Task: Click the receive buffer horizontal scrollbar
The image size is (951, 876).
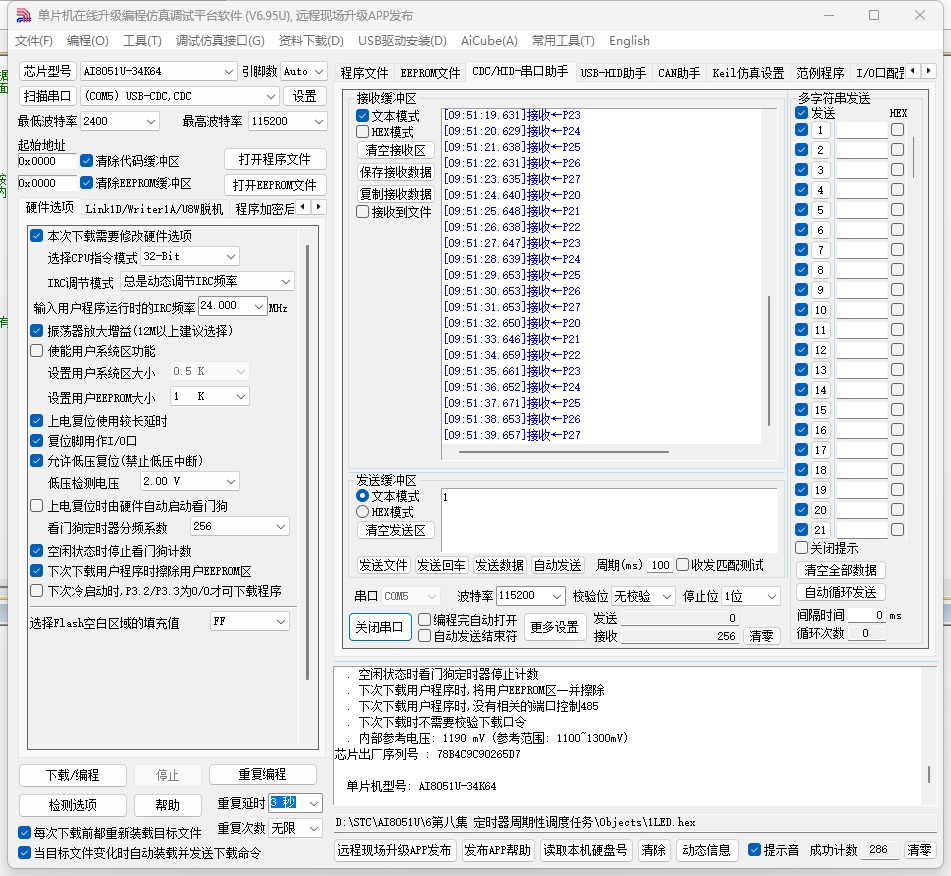Action: [564, 452]
